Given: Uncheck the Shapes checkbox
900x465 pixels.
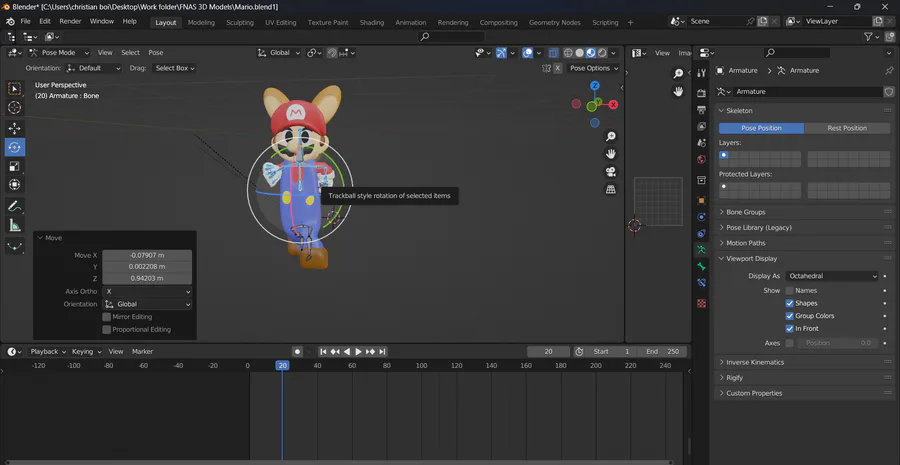Looking at the screenshot, I should pyautogui.click(x=790, y=303).
